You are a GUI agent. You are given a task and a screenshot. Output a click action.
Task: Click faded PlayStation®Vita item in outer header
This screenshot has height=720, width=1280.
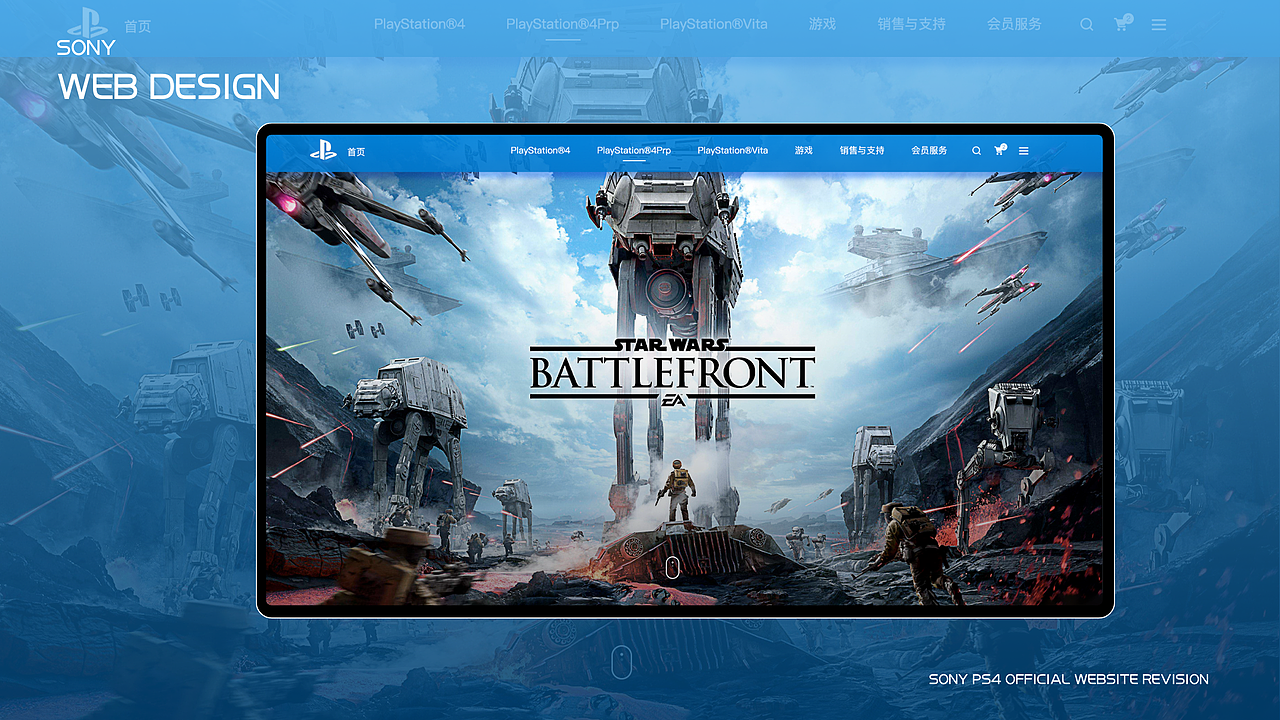tap(714, 23)
